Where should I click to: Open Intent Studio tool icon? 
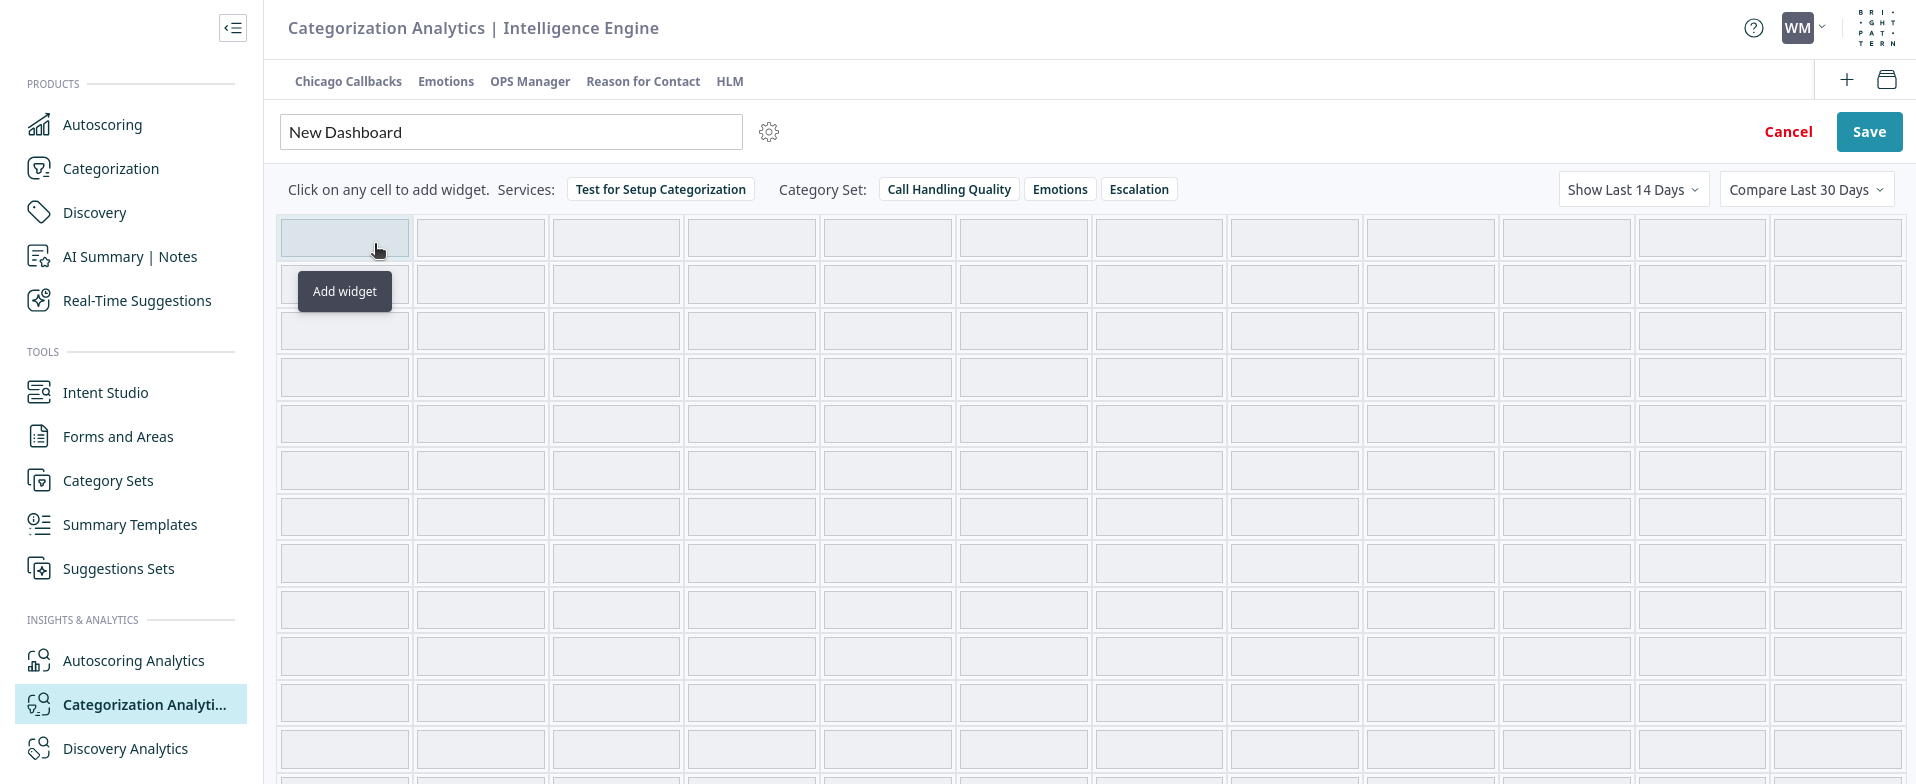tap(39, 393)
